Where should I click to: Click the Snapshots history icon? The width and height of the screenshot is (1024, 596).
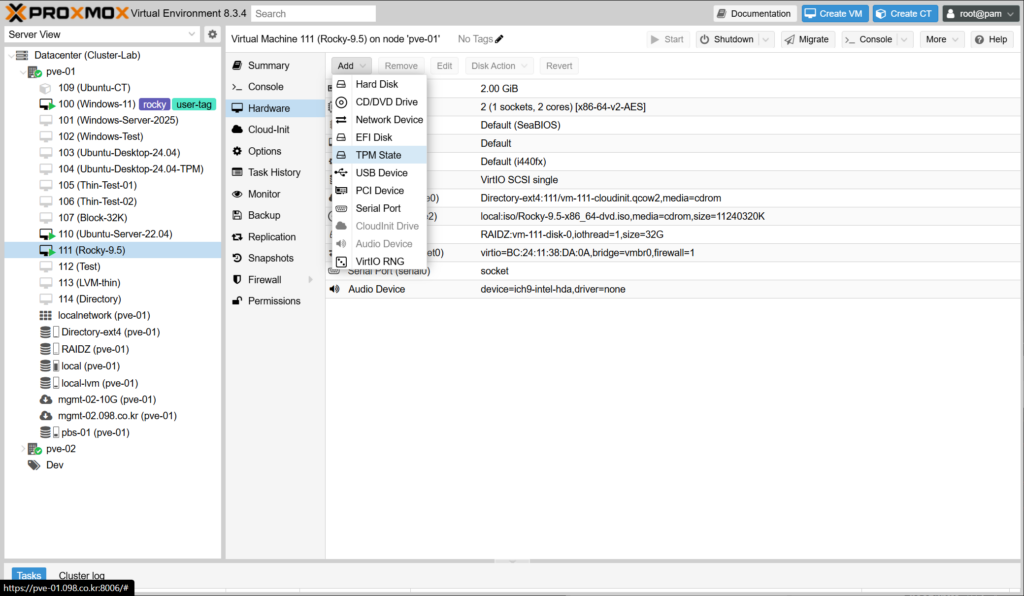pos(236,258)
